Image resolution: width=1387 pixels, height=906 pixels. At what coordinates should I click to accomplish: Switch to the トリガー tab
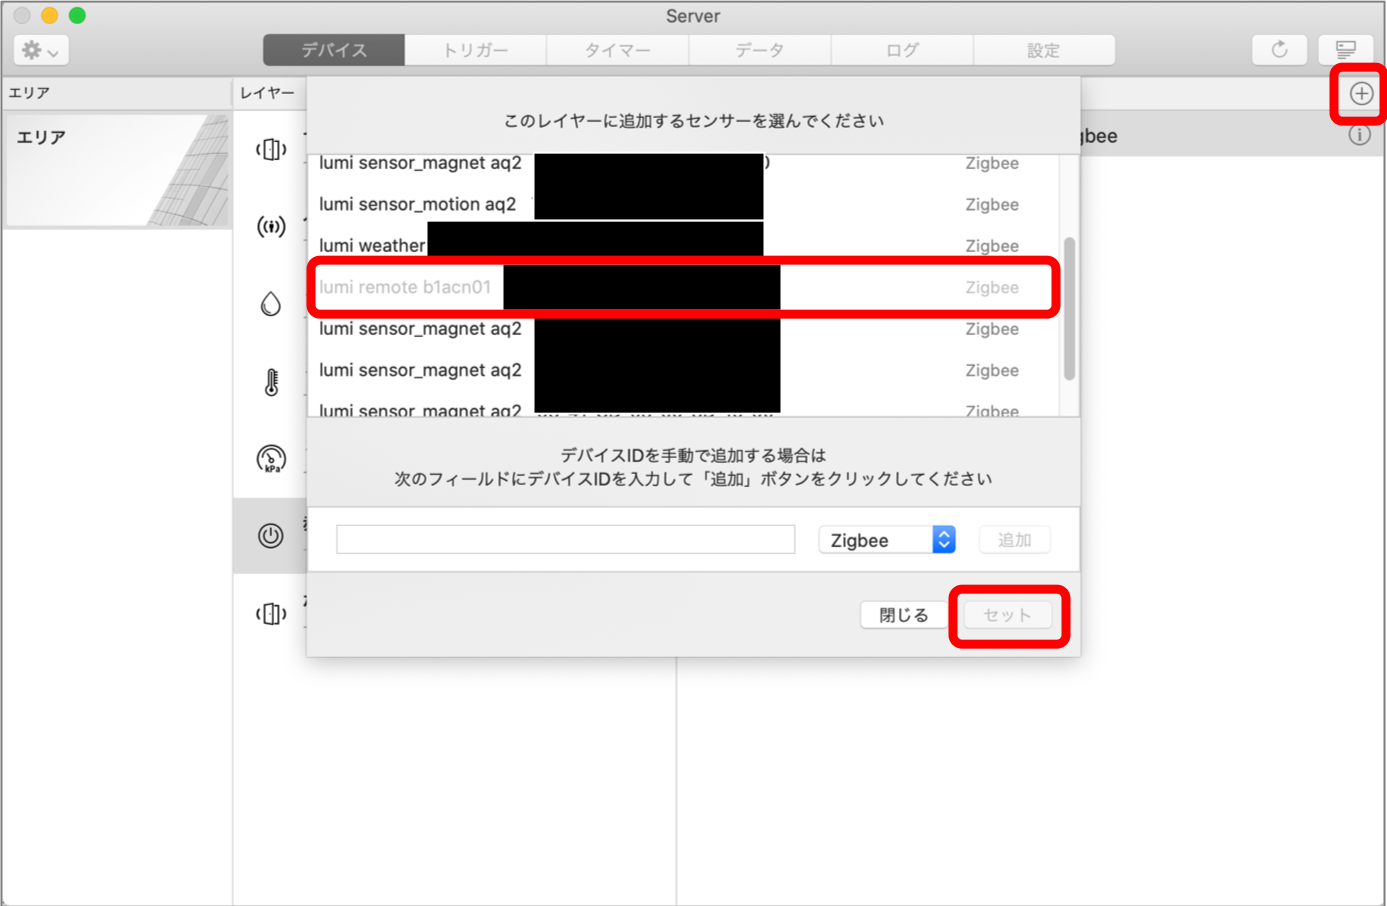476,50
